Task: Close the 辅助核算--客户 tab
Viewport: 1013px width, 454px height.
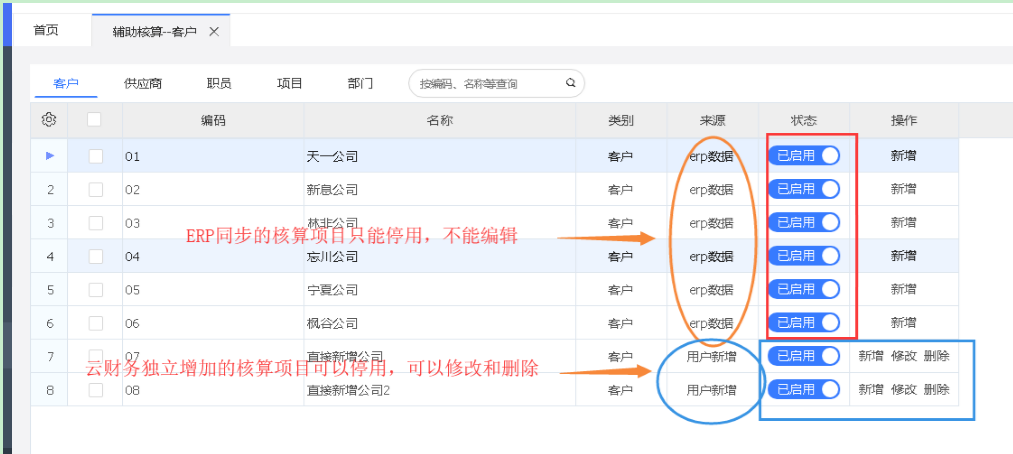Action: point(214,31)
